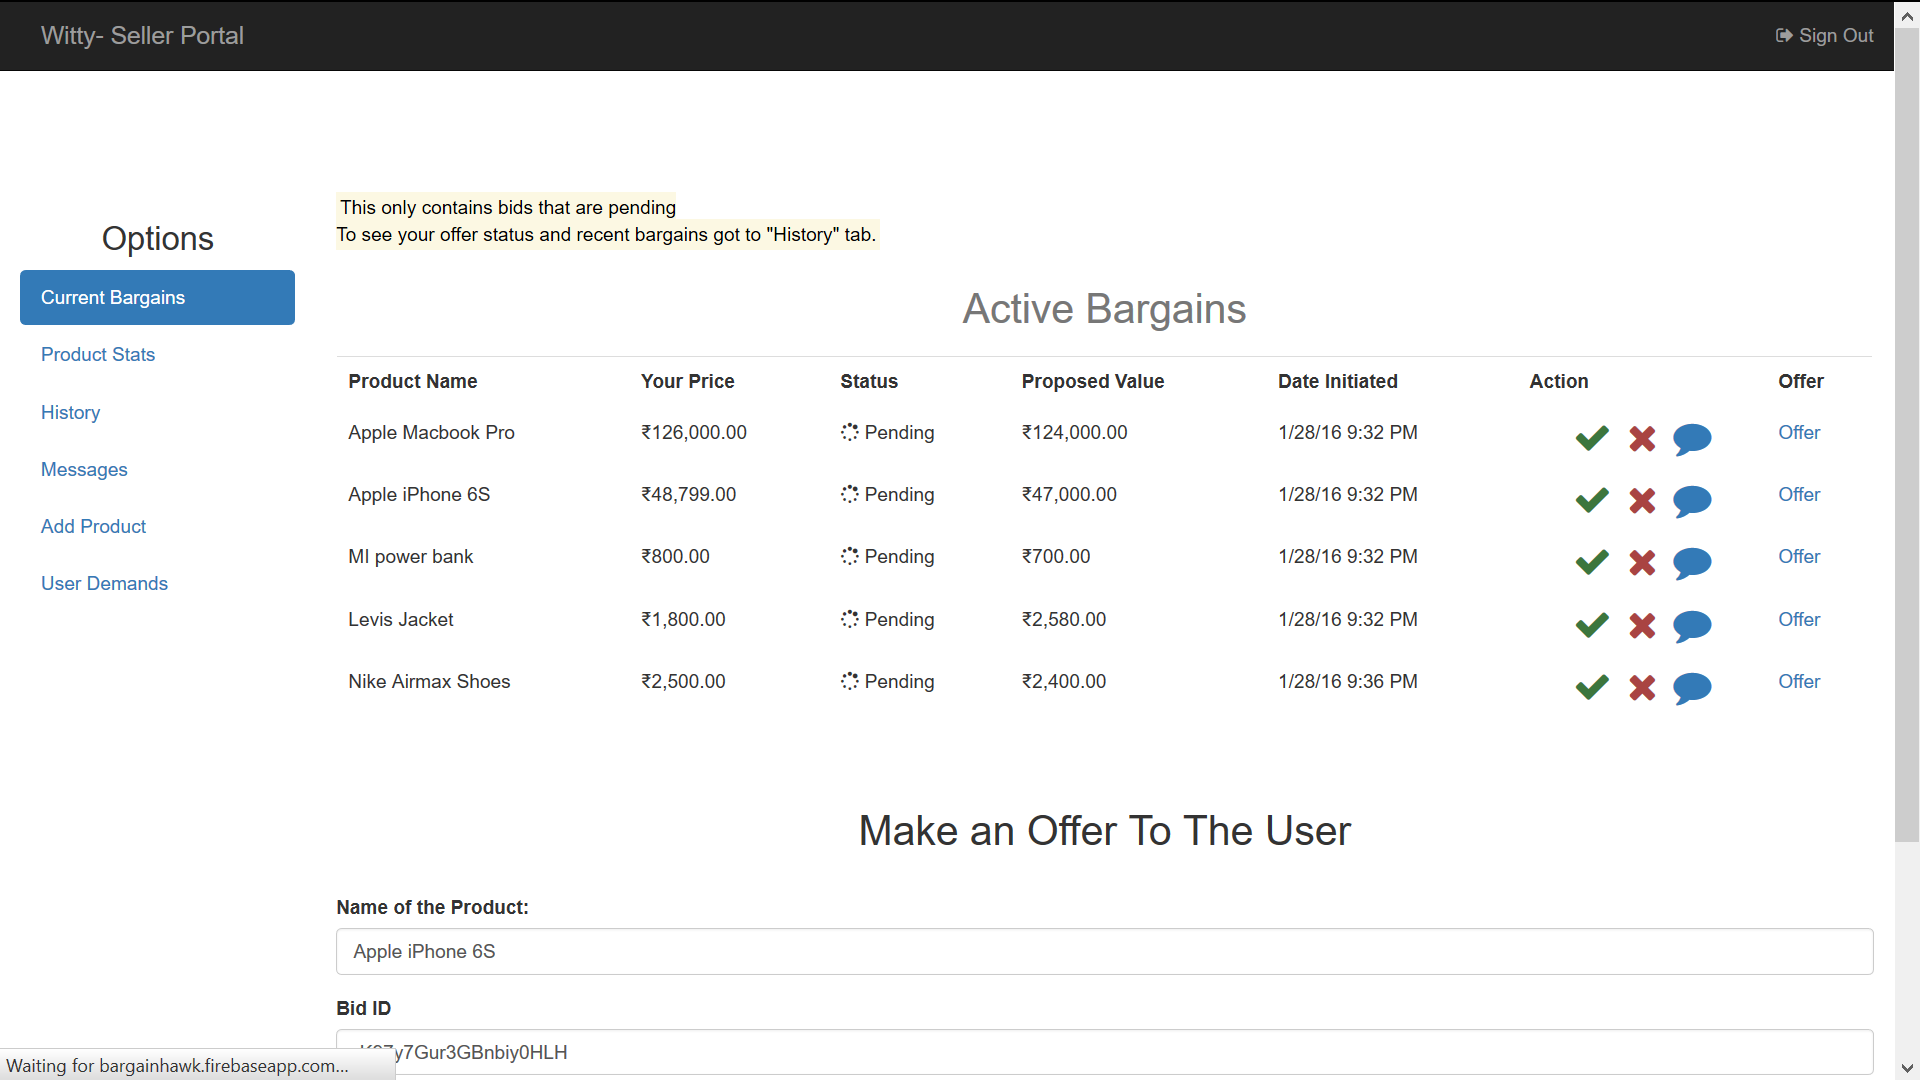Open User Demands page

coord(104,583)
